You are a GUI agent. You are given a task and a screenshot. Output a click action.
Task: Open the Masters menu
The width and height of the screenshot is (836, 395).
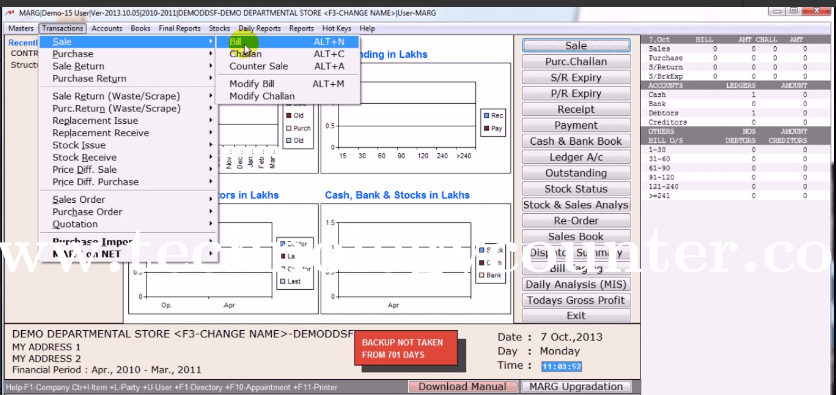21,28
